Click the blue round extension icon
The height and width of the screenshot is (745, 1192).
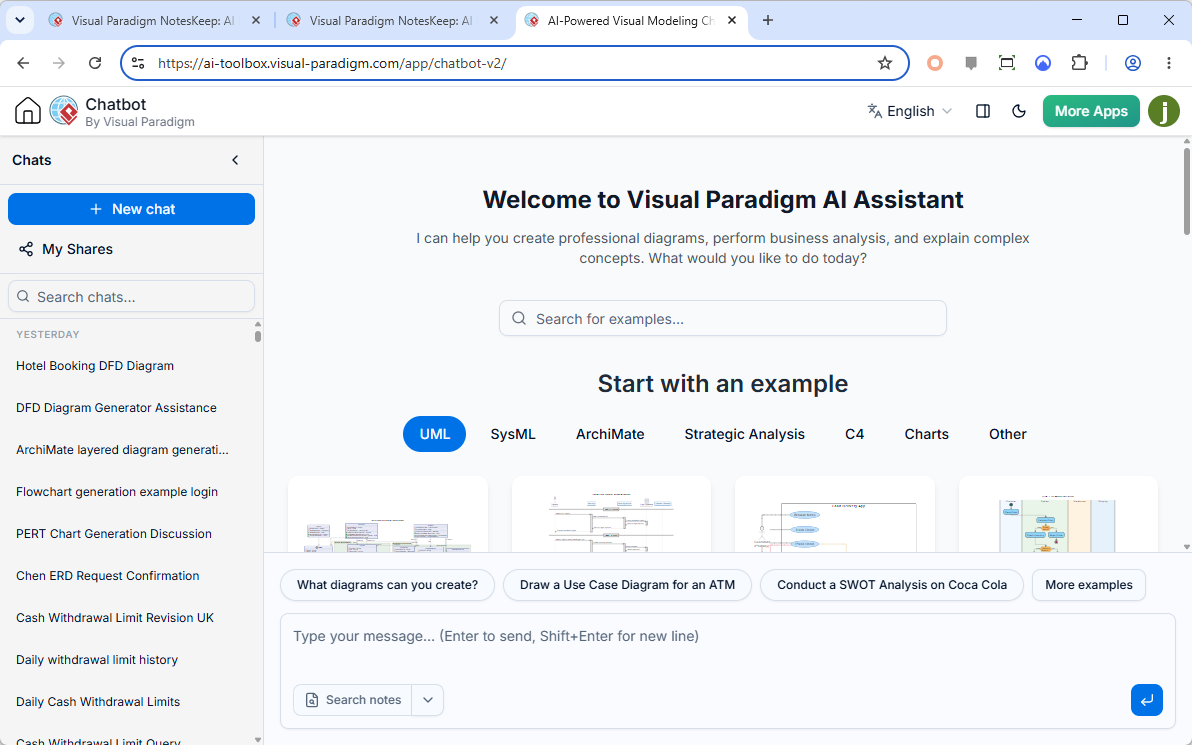pyautogui.click(x=1043, y=63)
